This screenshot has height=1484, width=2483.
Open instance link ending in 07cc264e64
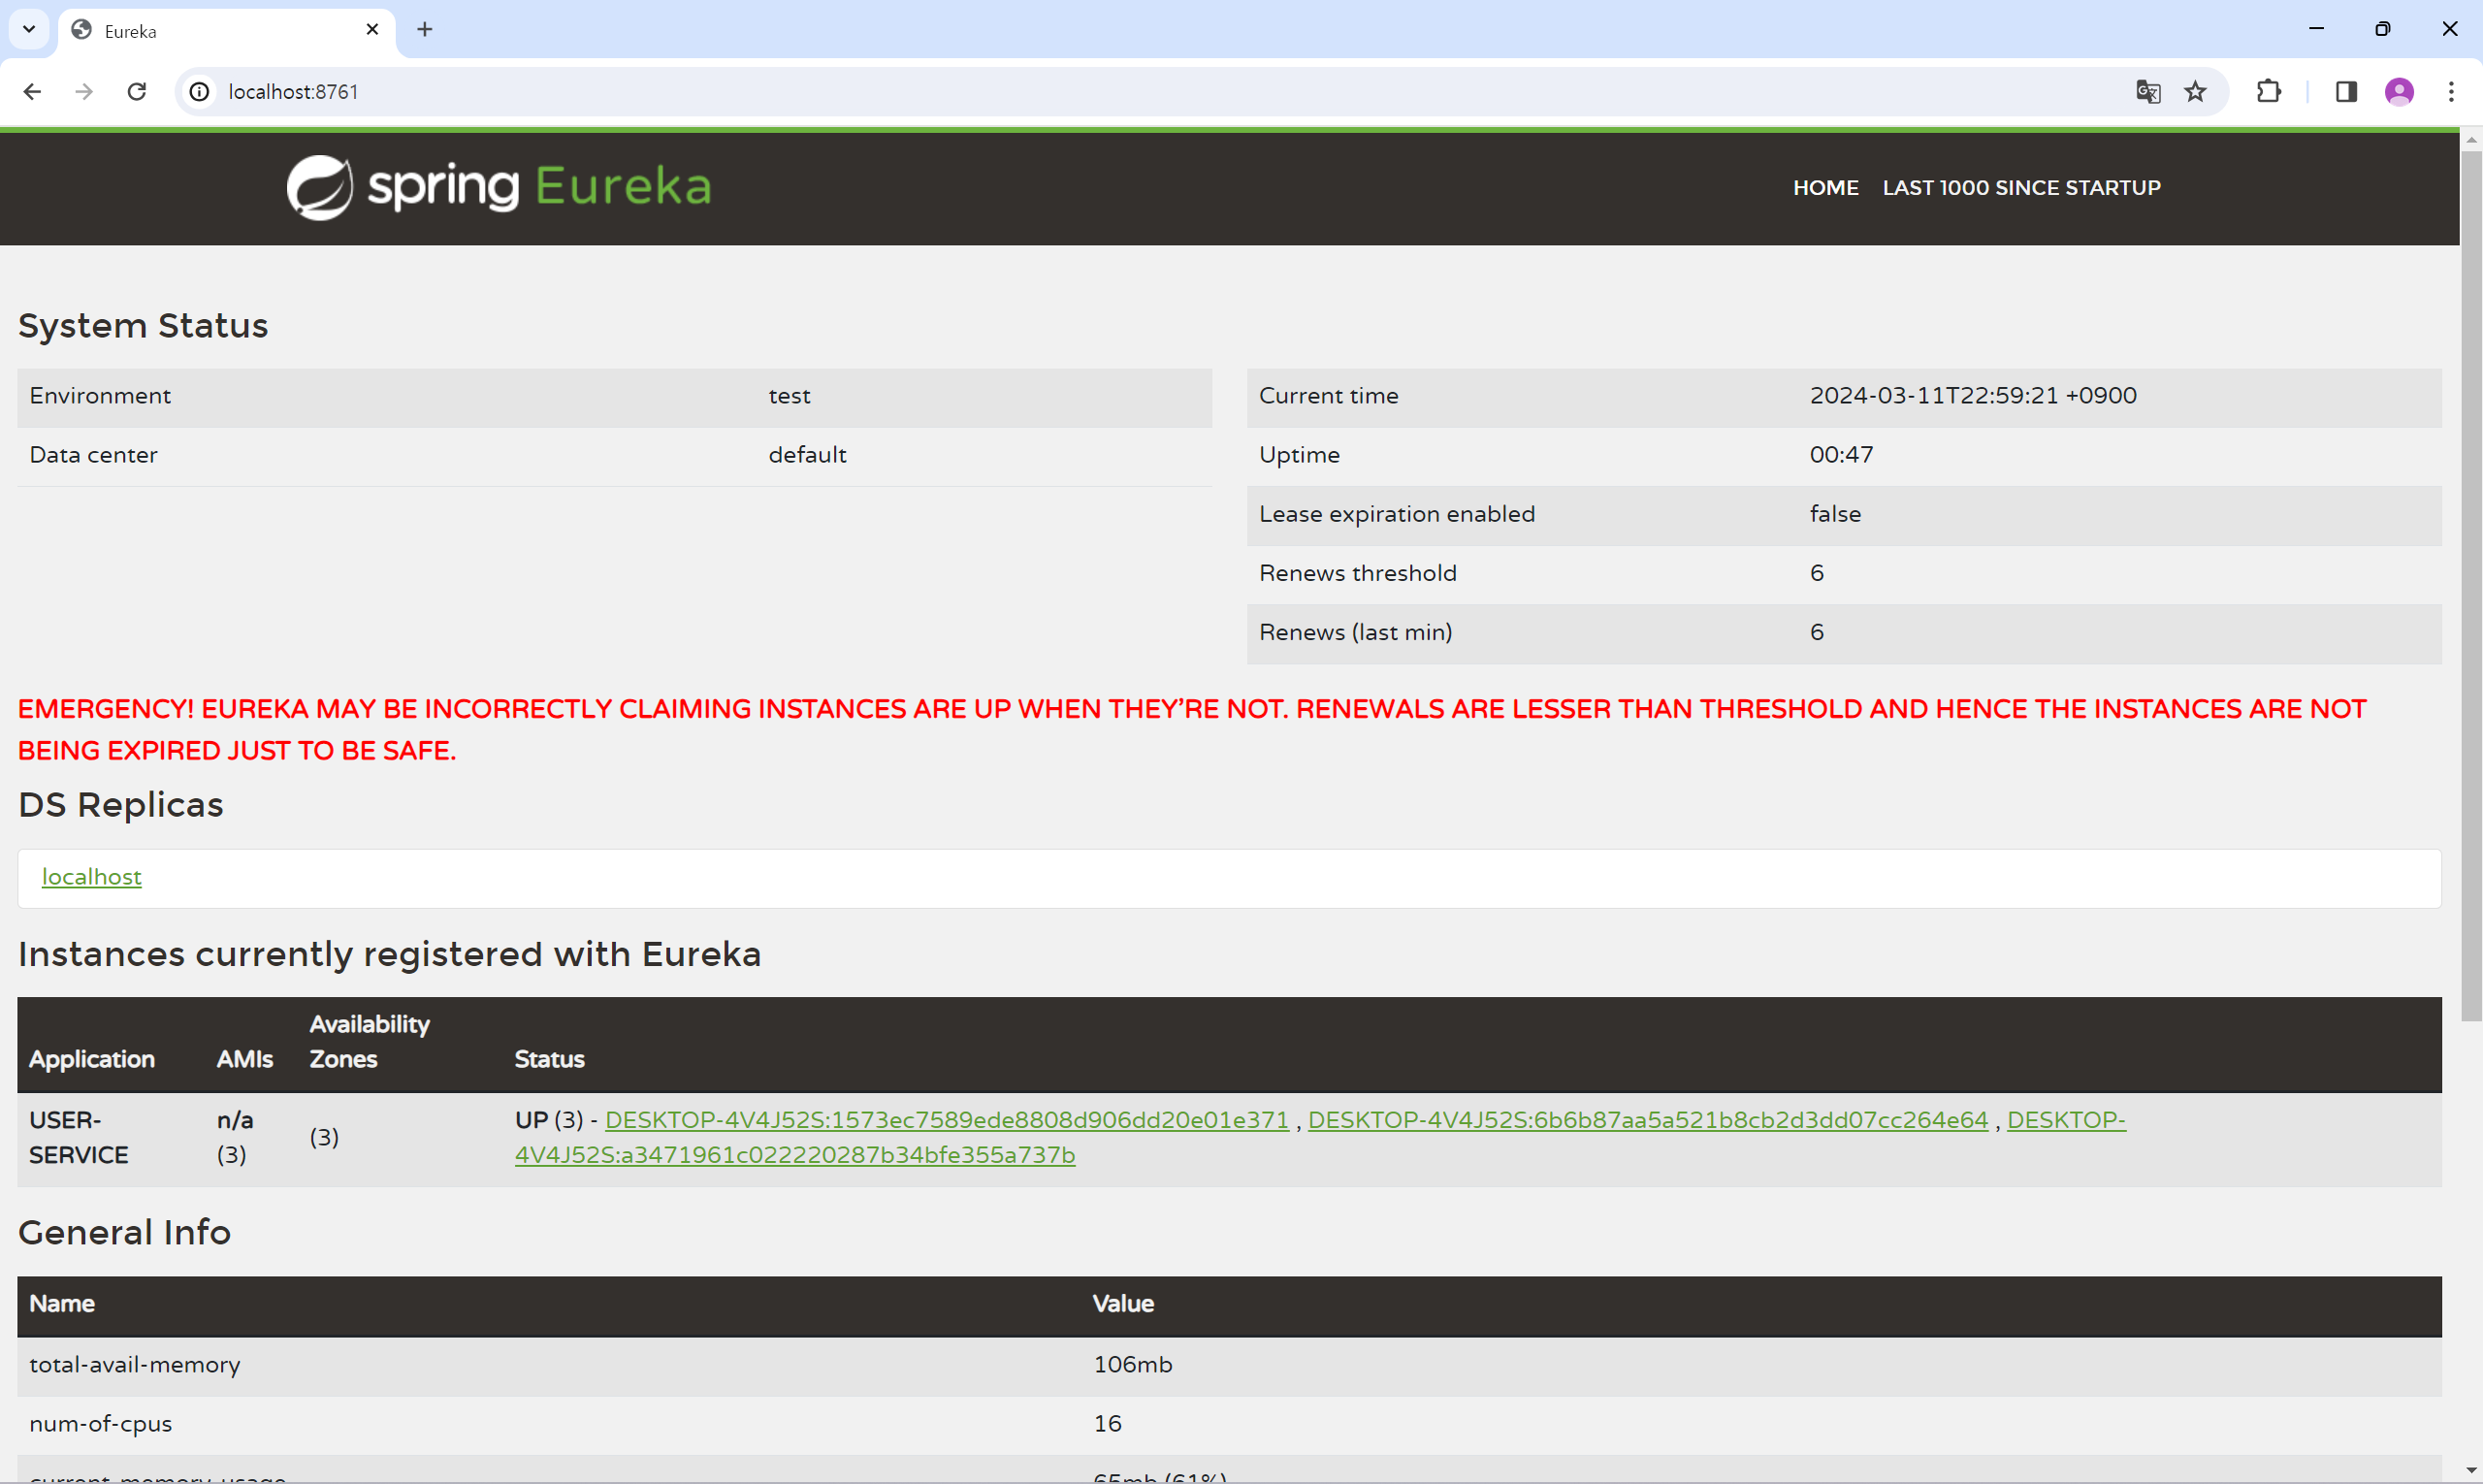[1647, 1120]
